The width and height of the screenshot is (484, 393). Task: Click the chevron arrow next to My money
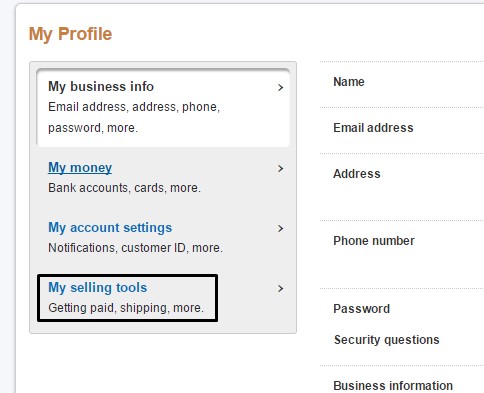click(x=280, y=169)
